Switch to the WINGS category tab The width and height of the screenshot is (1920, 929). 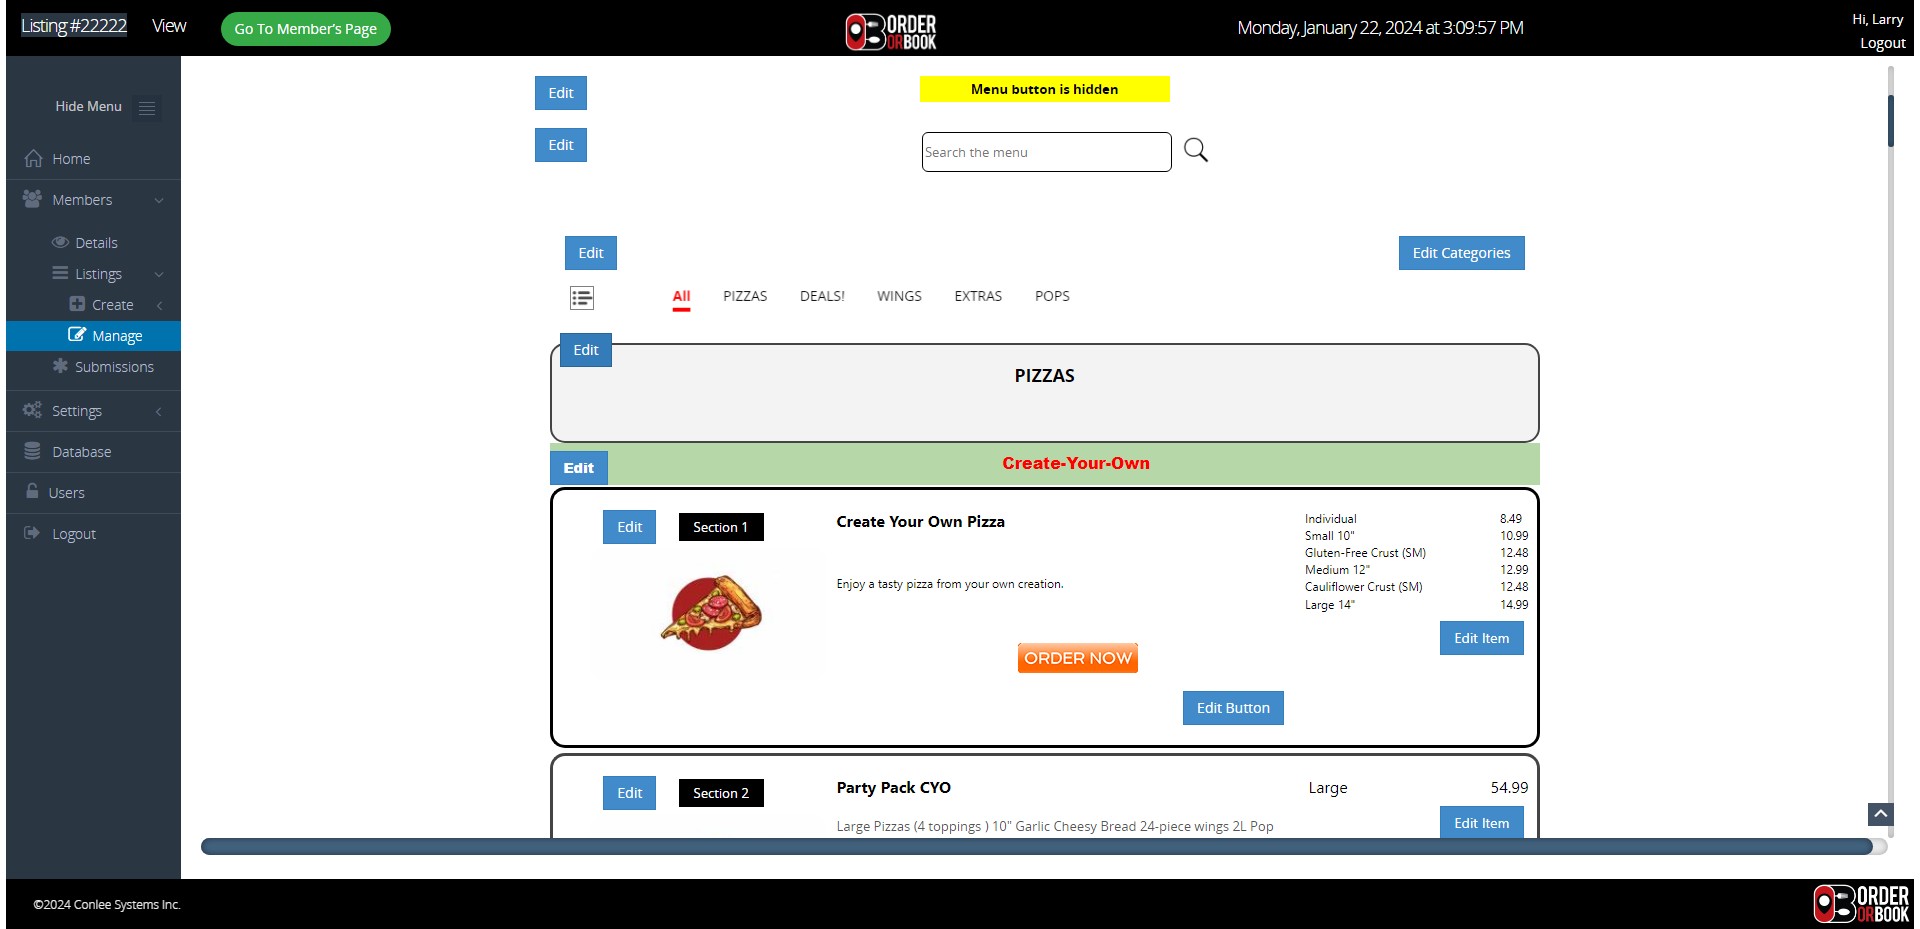(x=899, y=296)
